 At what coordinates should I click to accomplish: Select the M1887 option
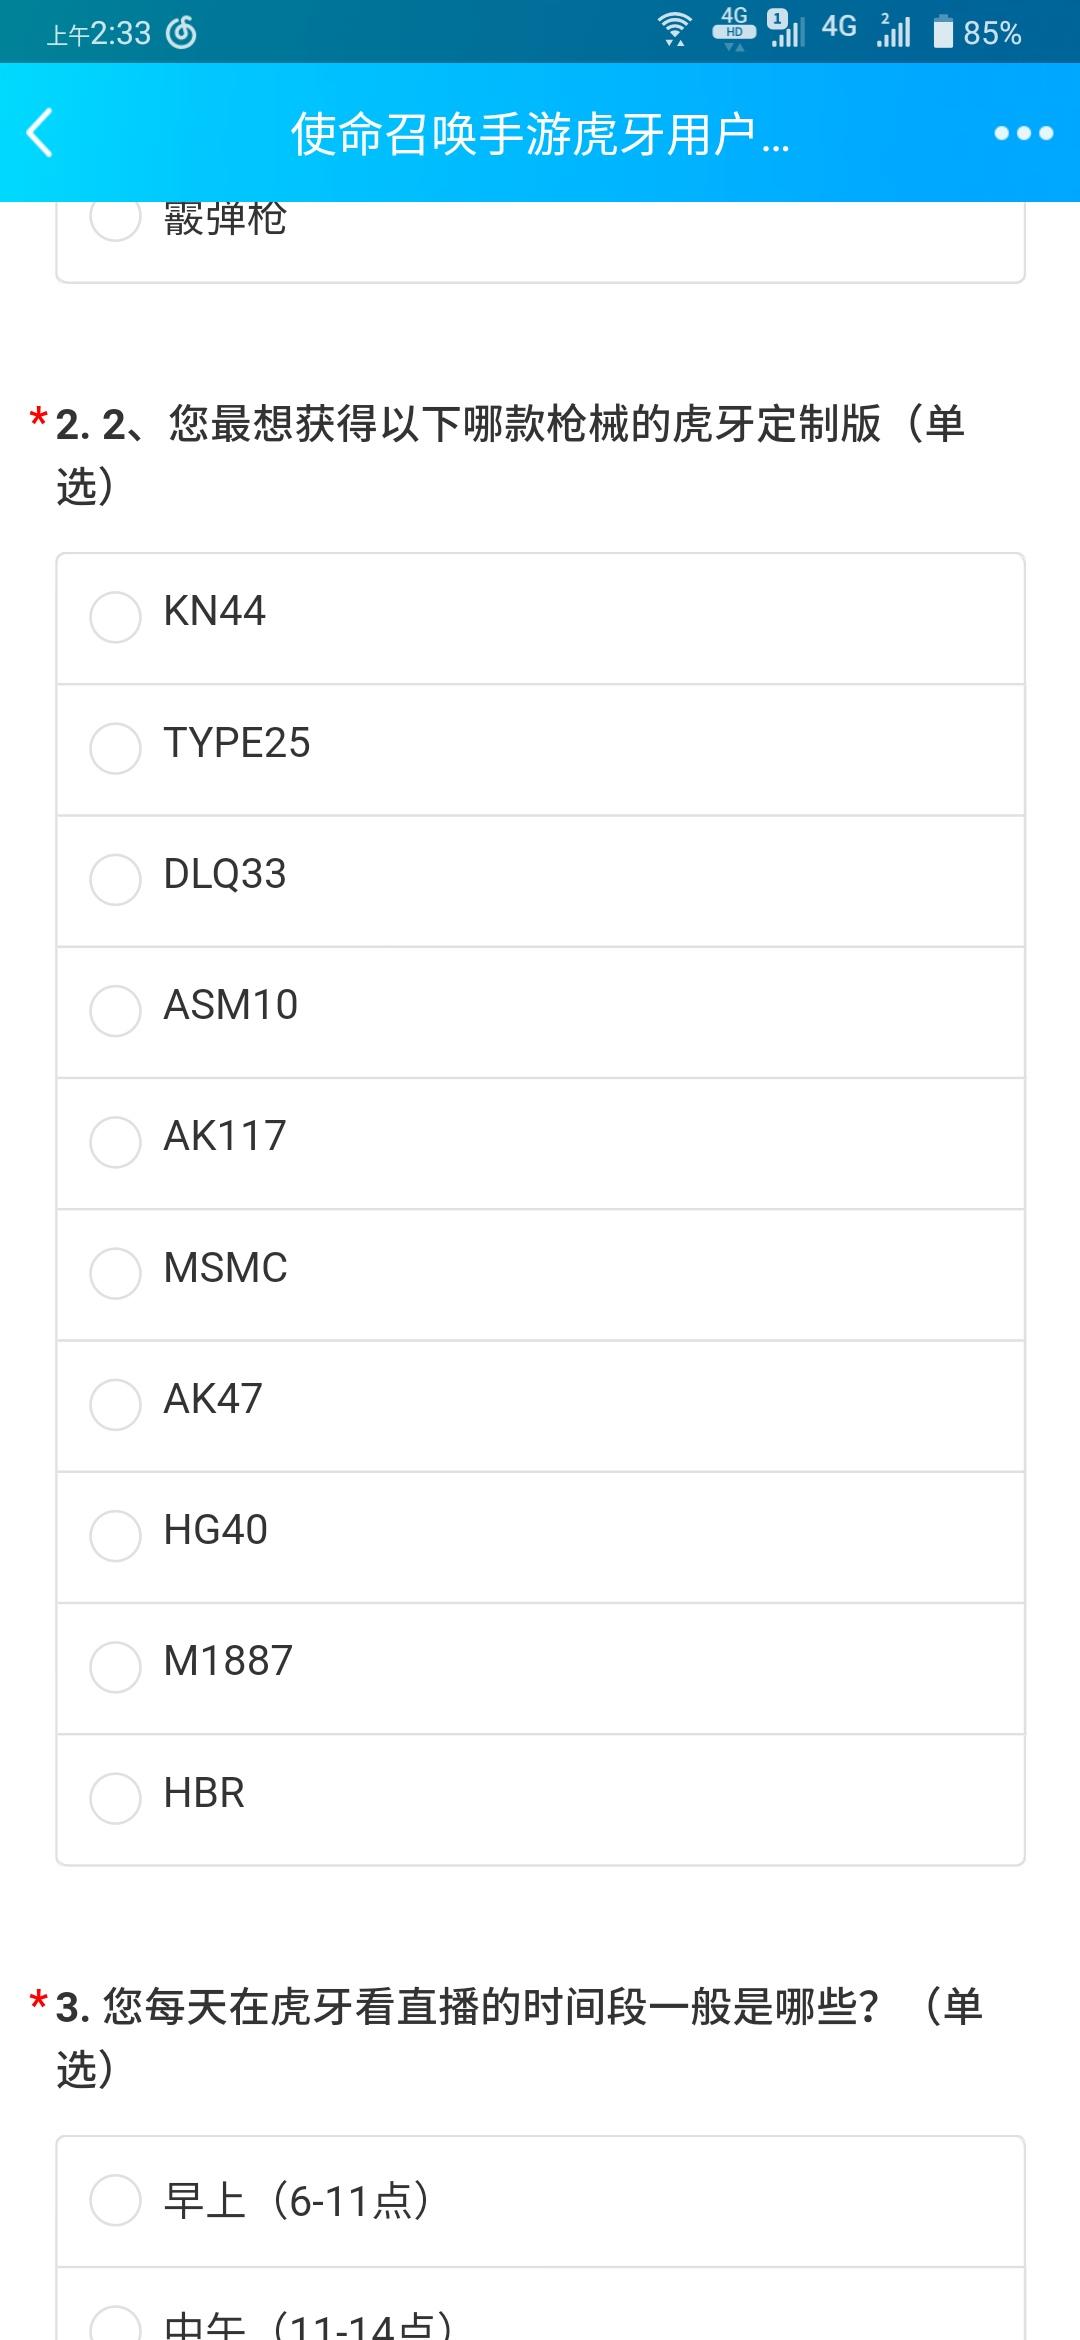[540, 1668]
